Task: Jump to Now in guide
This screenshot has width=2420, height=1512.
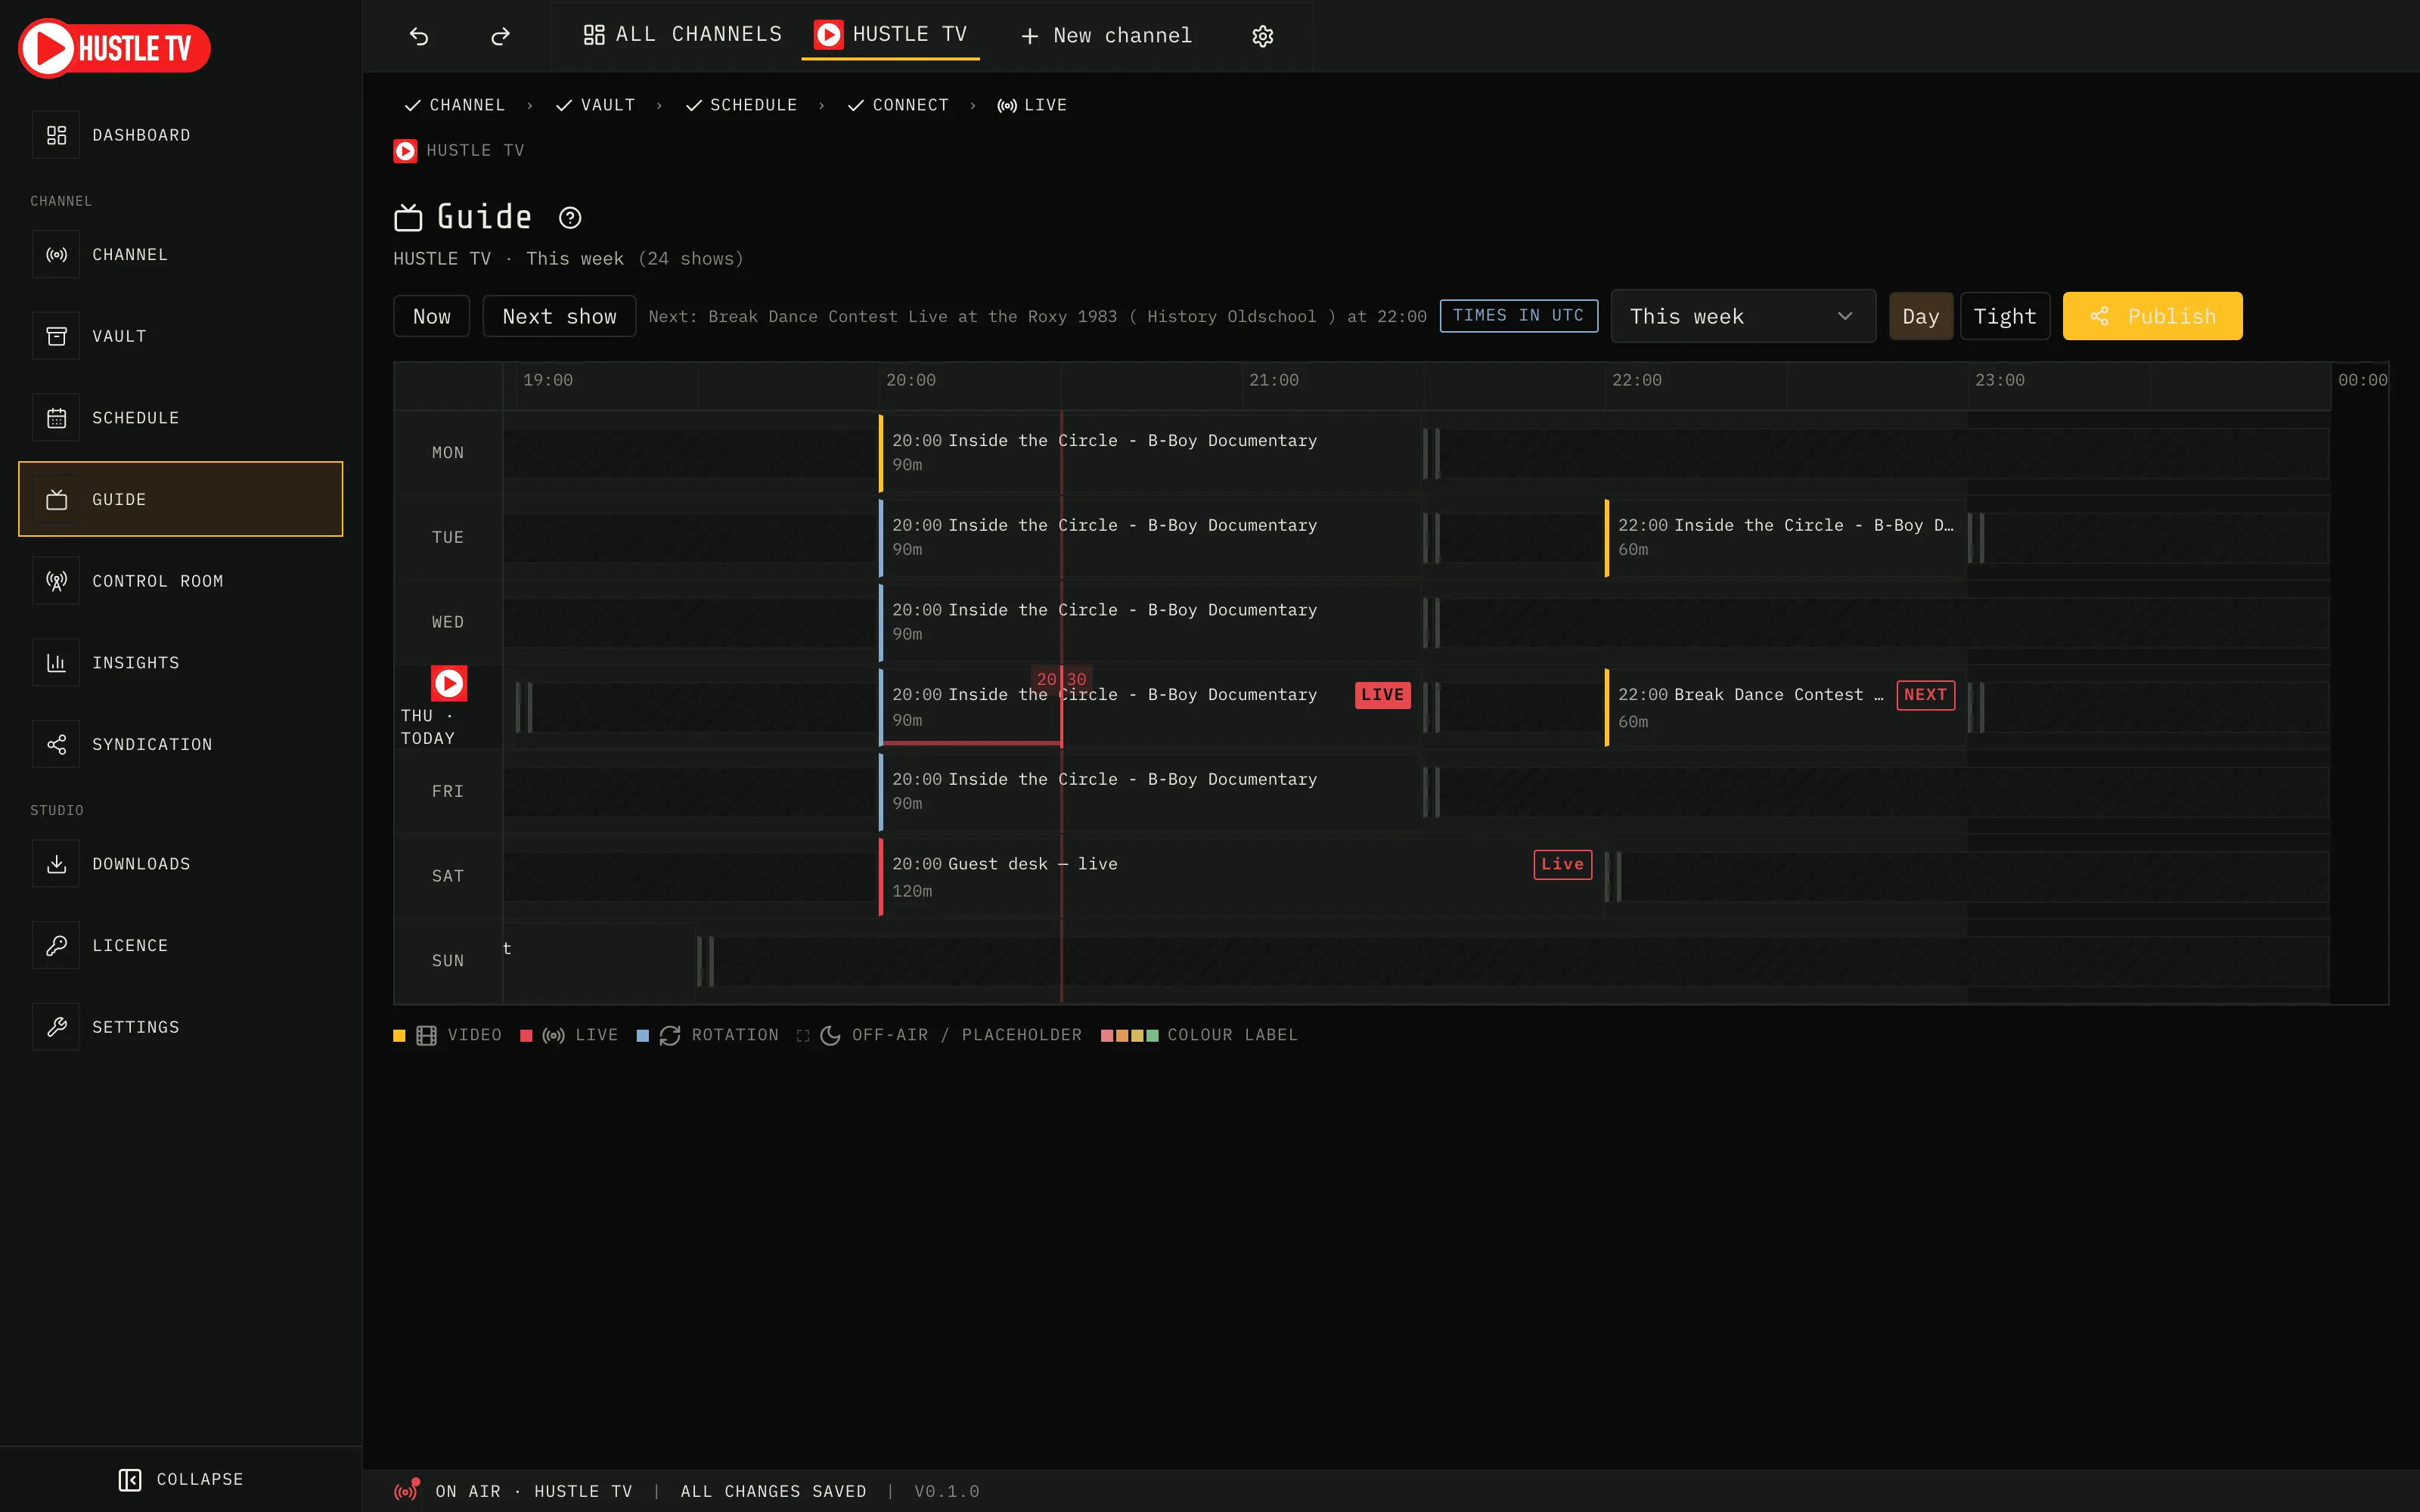Action: click(431, 316)
